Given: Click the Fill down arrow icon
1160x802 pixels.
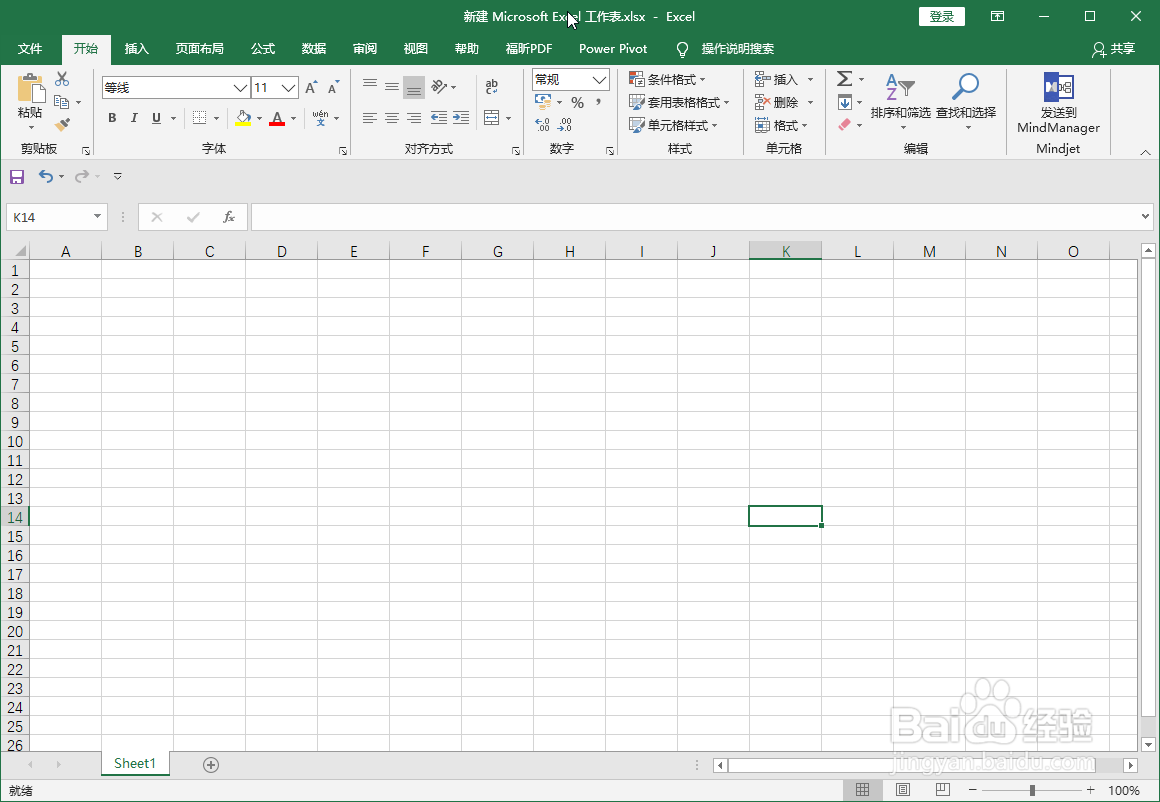Looking at the screenshot, I should click(x=844, y=102).
